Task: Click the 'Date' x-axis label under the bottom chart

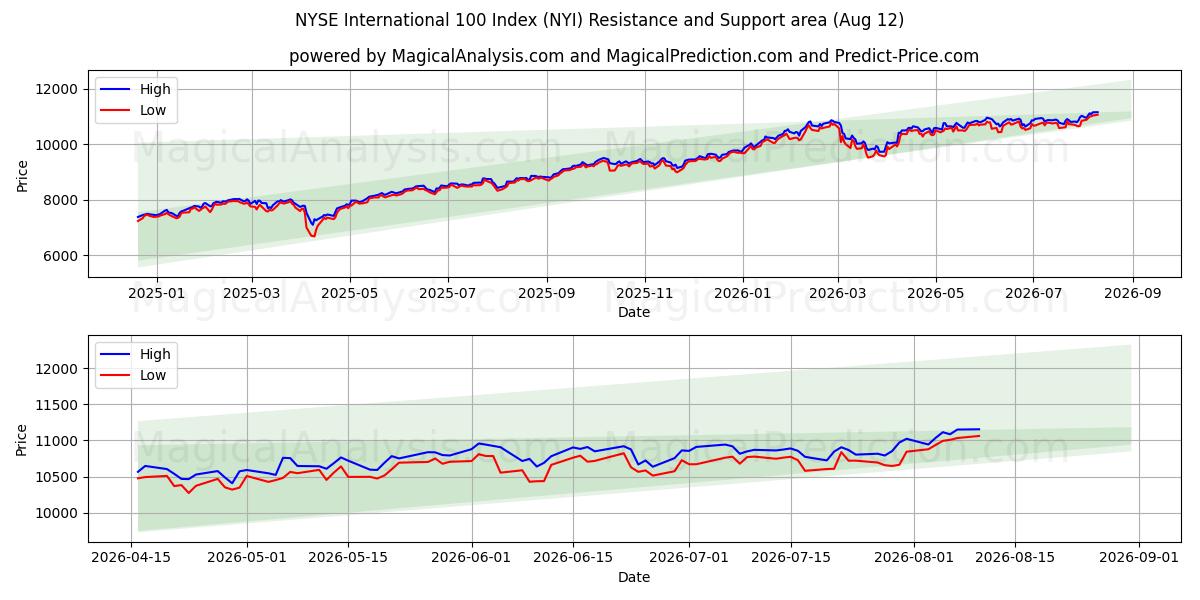Action: pos(634,577)
